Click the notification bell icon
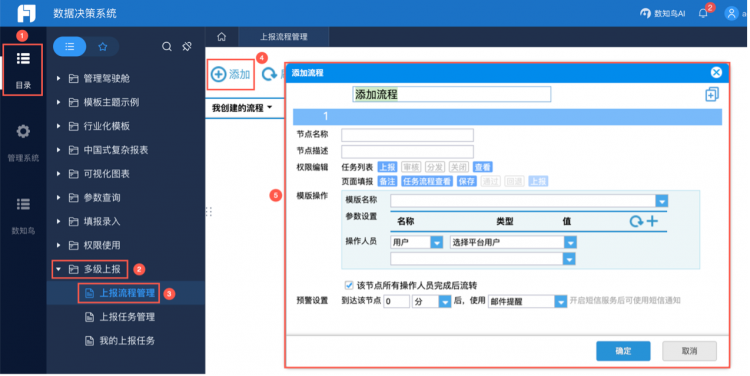Screen dimensions: 750x376 click(x=703, y=13)
